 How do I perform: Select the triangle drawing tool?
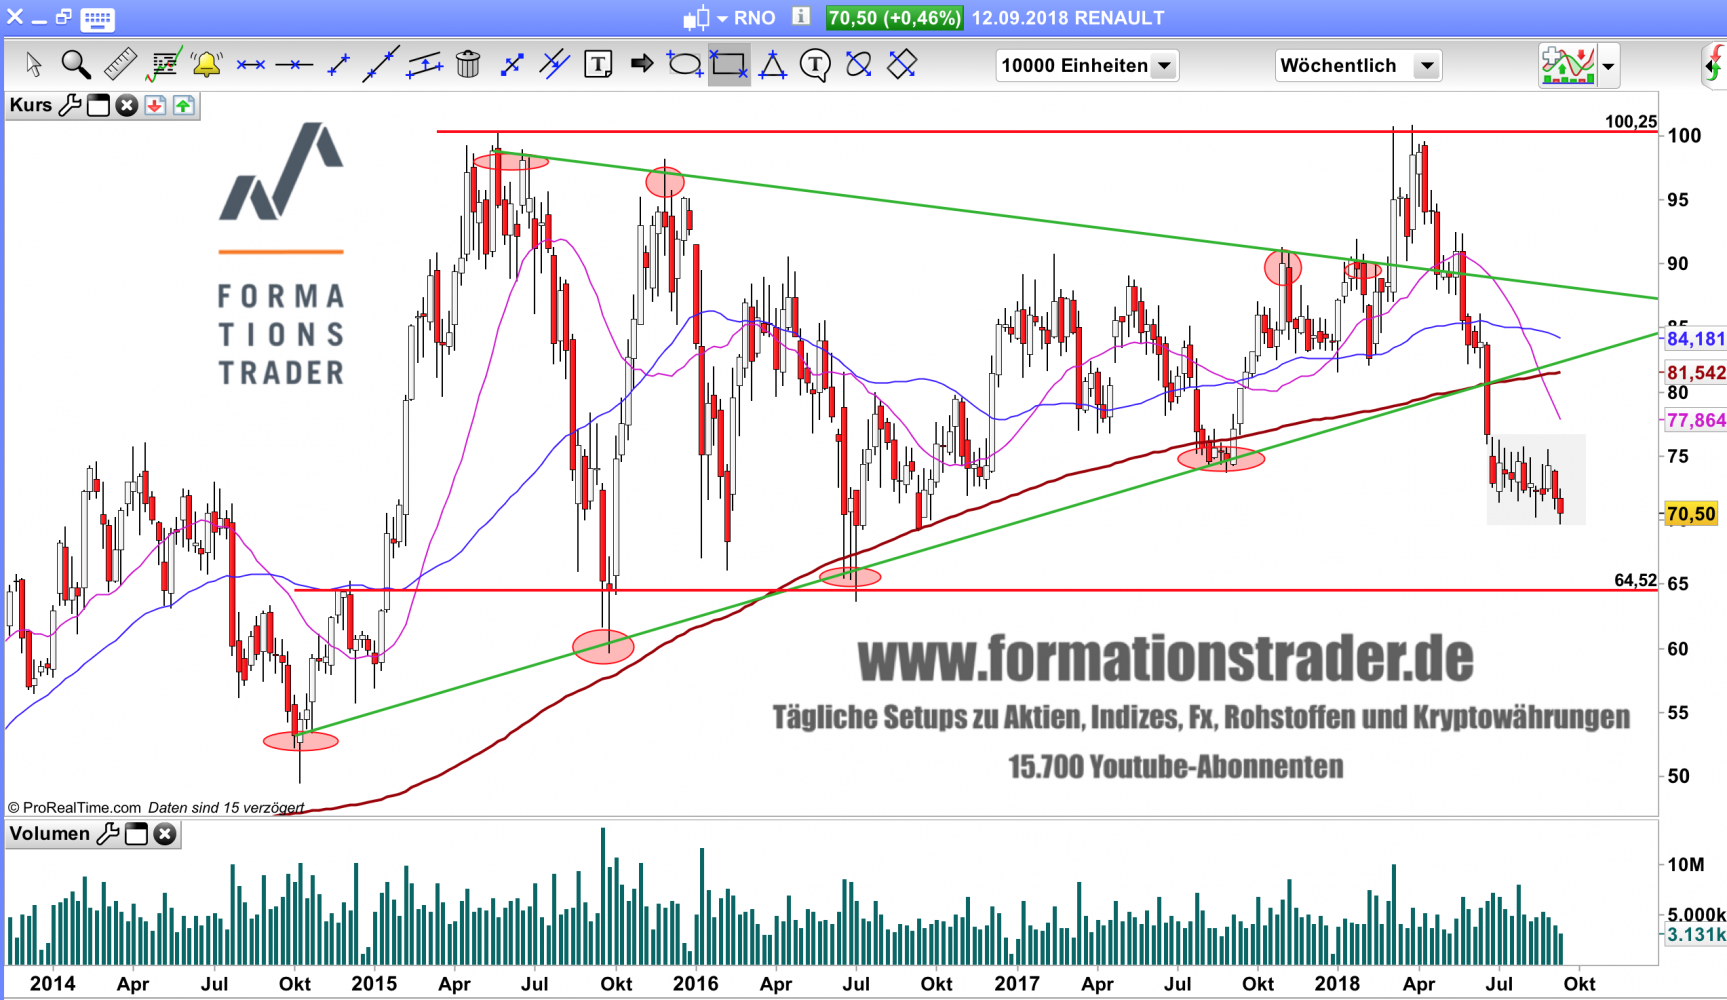pos(772,65)
